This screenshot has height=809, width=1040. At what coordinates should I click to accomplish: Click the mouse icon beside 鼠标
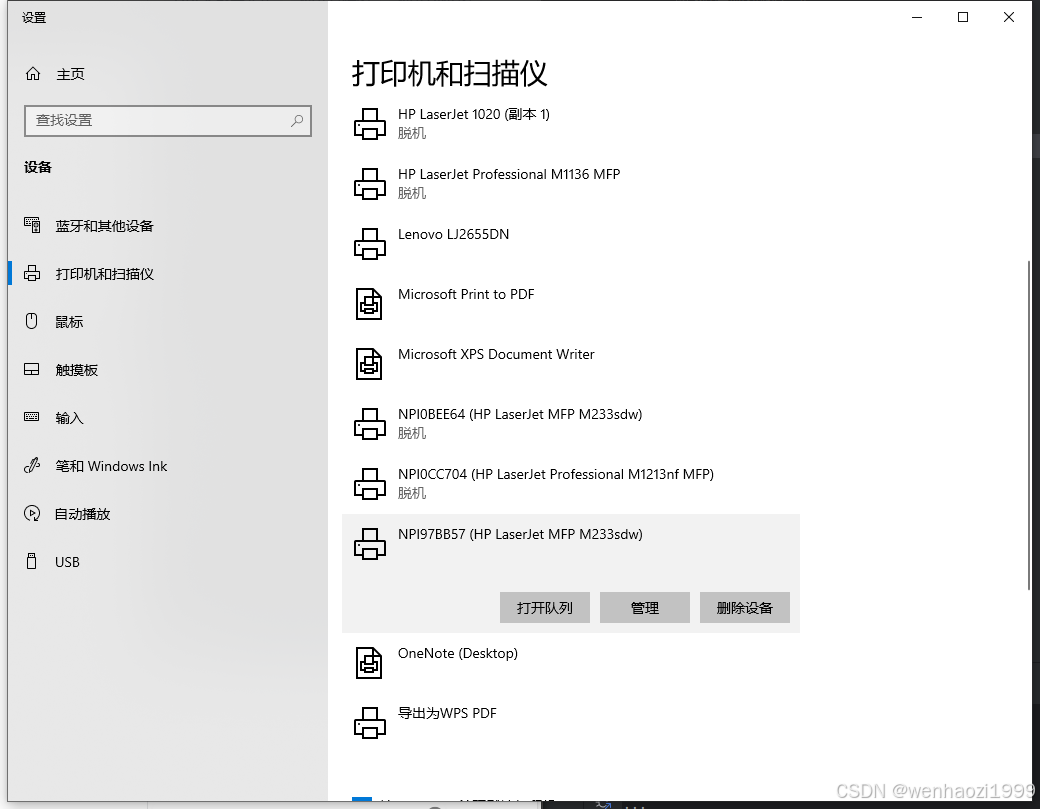[31, 322]
